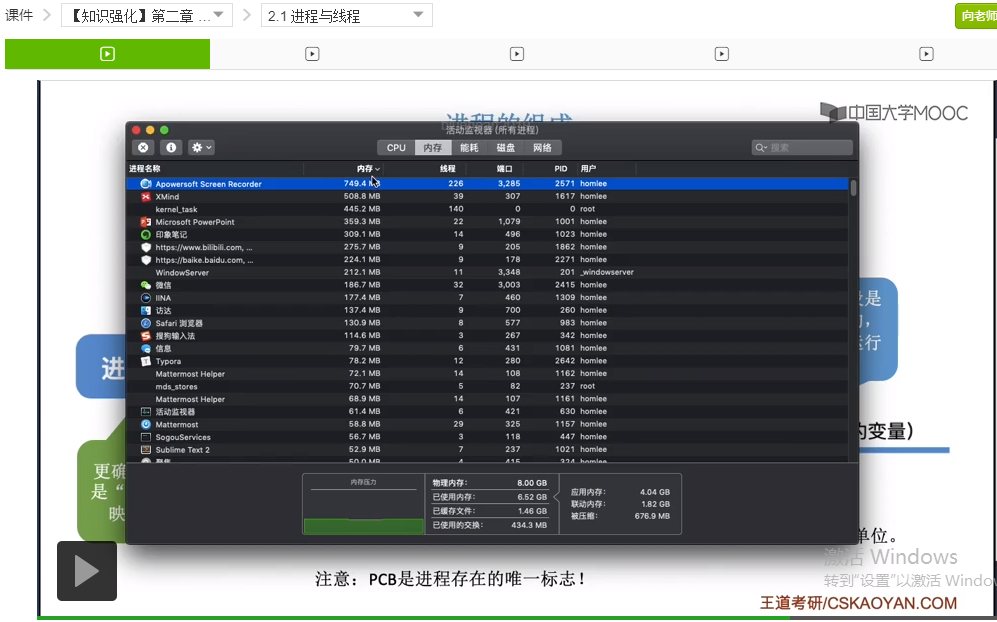The height and width of the screenshot is (622, 997).
Task: Switch to the 磁盘 tab
Action: coord(505,148)
